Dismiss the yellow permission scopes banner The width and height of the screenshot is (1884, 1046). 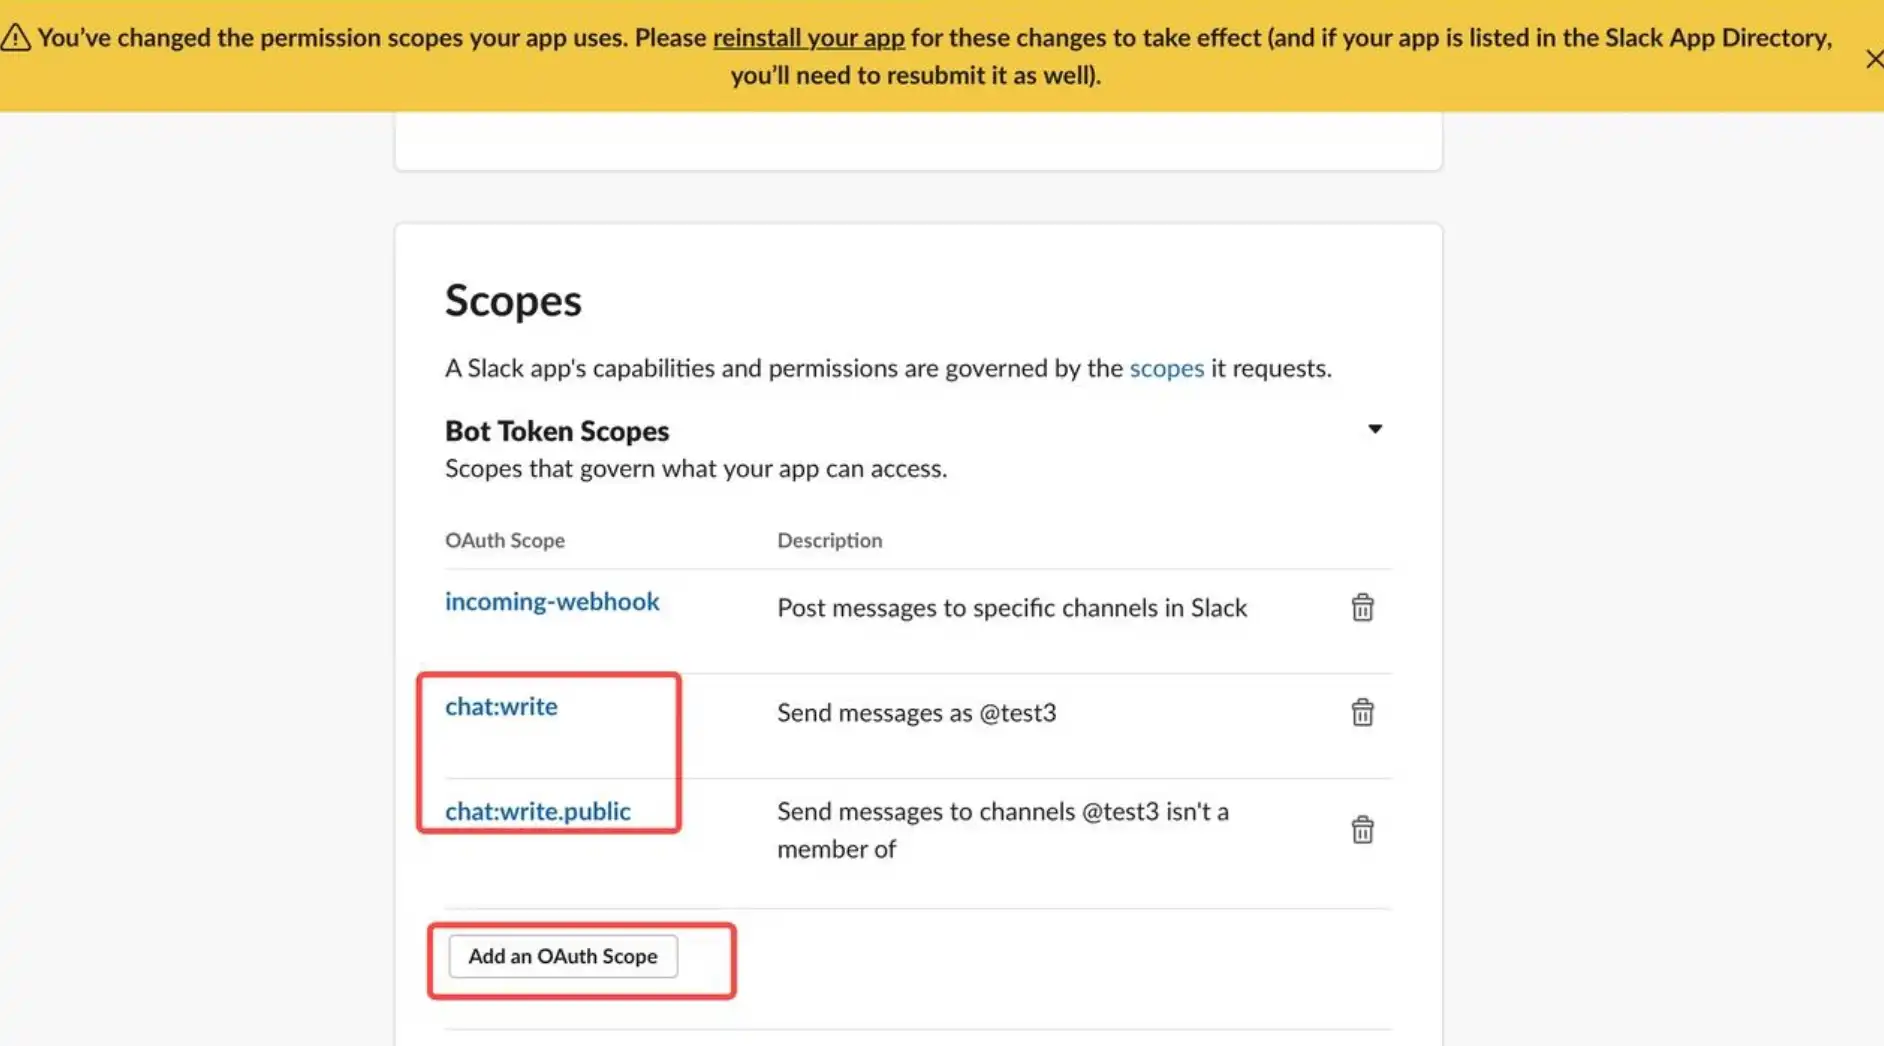[1873, 59]
